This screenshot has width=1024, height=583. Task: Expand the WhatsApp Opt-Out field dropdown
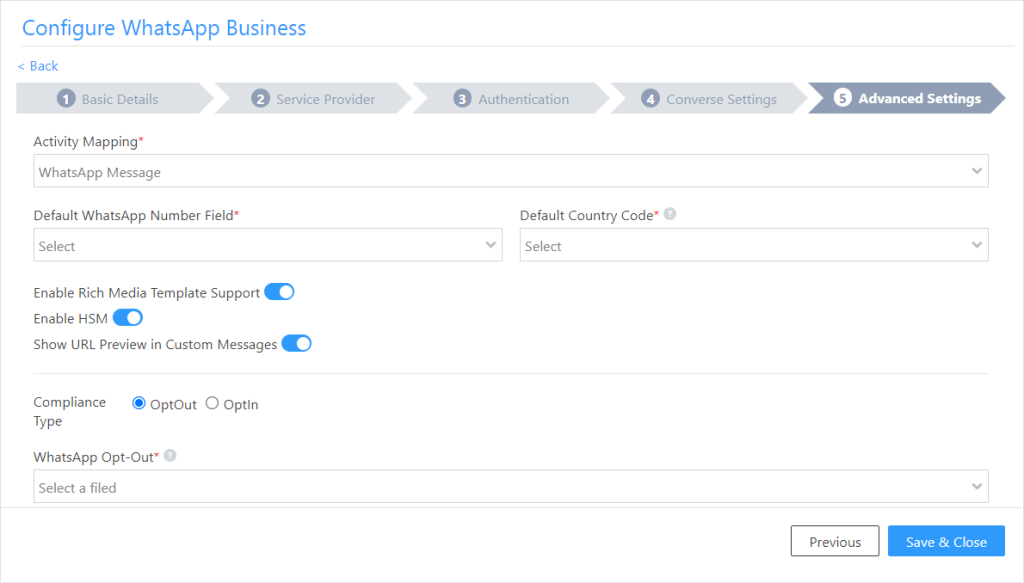511,487
